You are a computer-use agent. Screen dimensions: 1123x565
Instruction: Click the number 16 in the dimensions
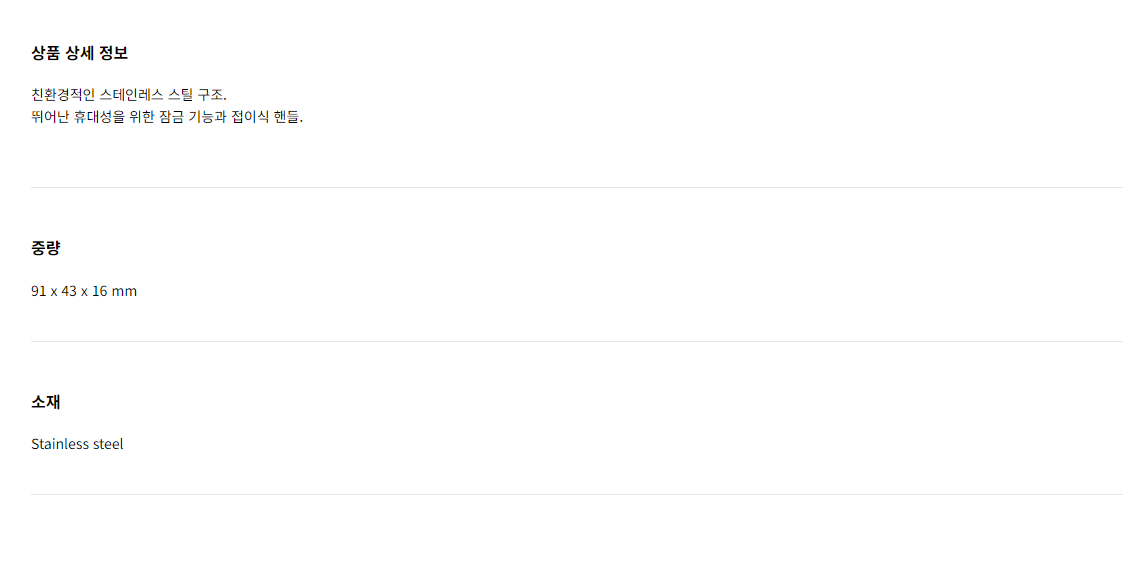(x=100, y=291)
